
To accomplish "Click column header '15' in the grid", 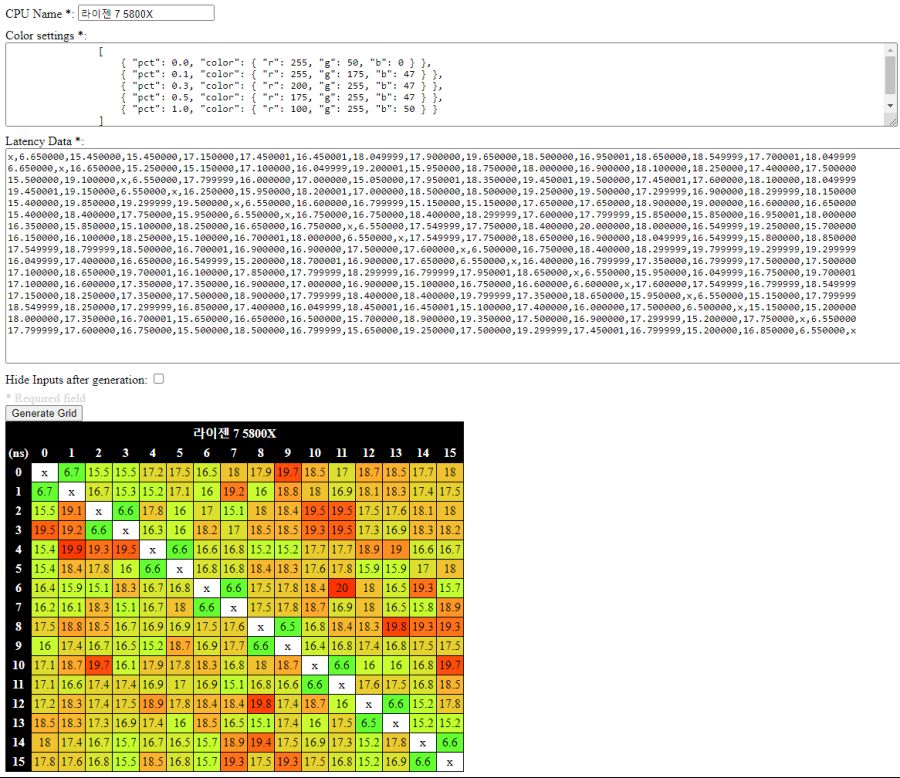I will 449,453.
